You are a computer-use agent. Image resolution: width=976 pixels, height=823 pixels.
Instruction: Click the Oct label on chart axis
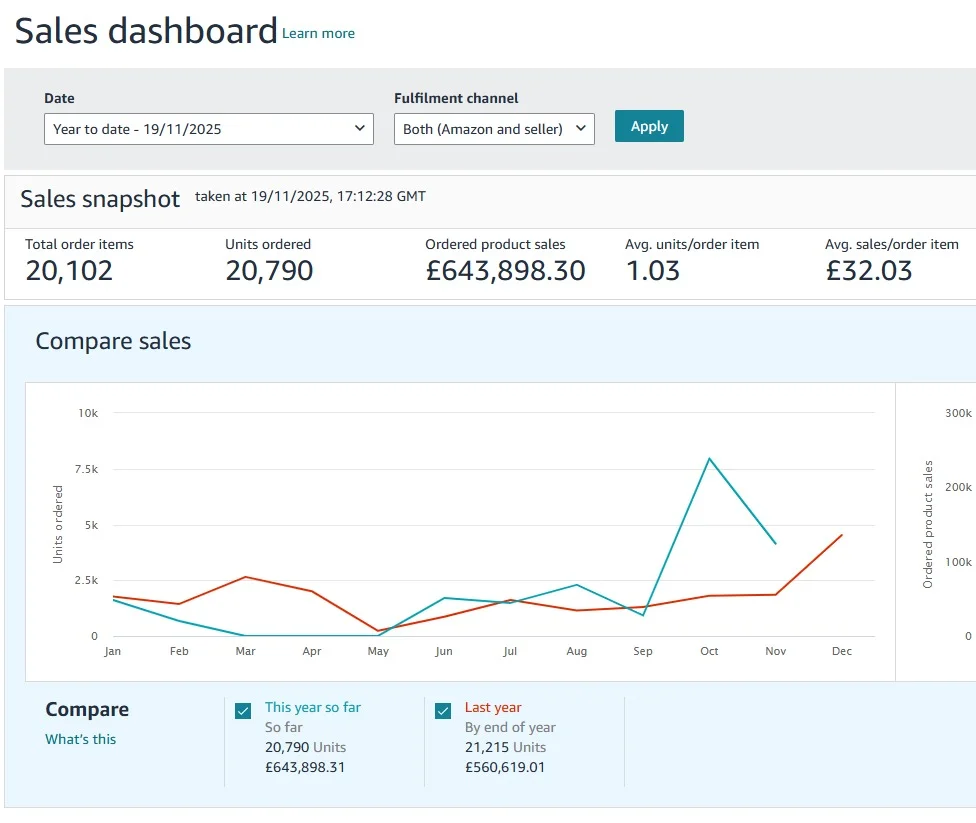click(709, 651)
